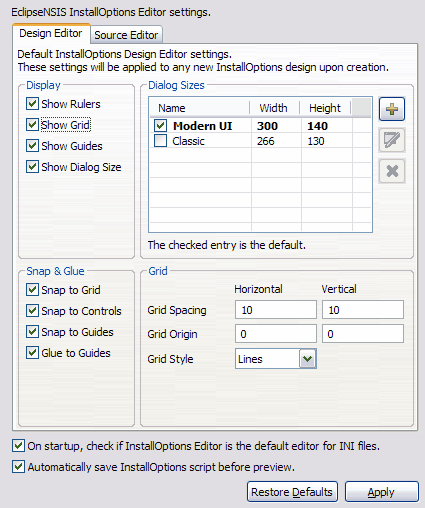Toggle automatic save before preview

(18, 467)
